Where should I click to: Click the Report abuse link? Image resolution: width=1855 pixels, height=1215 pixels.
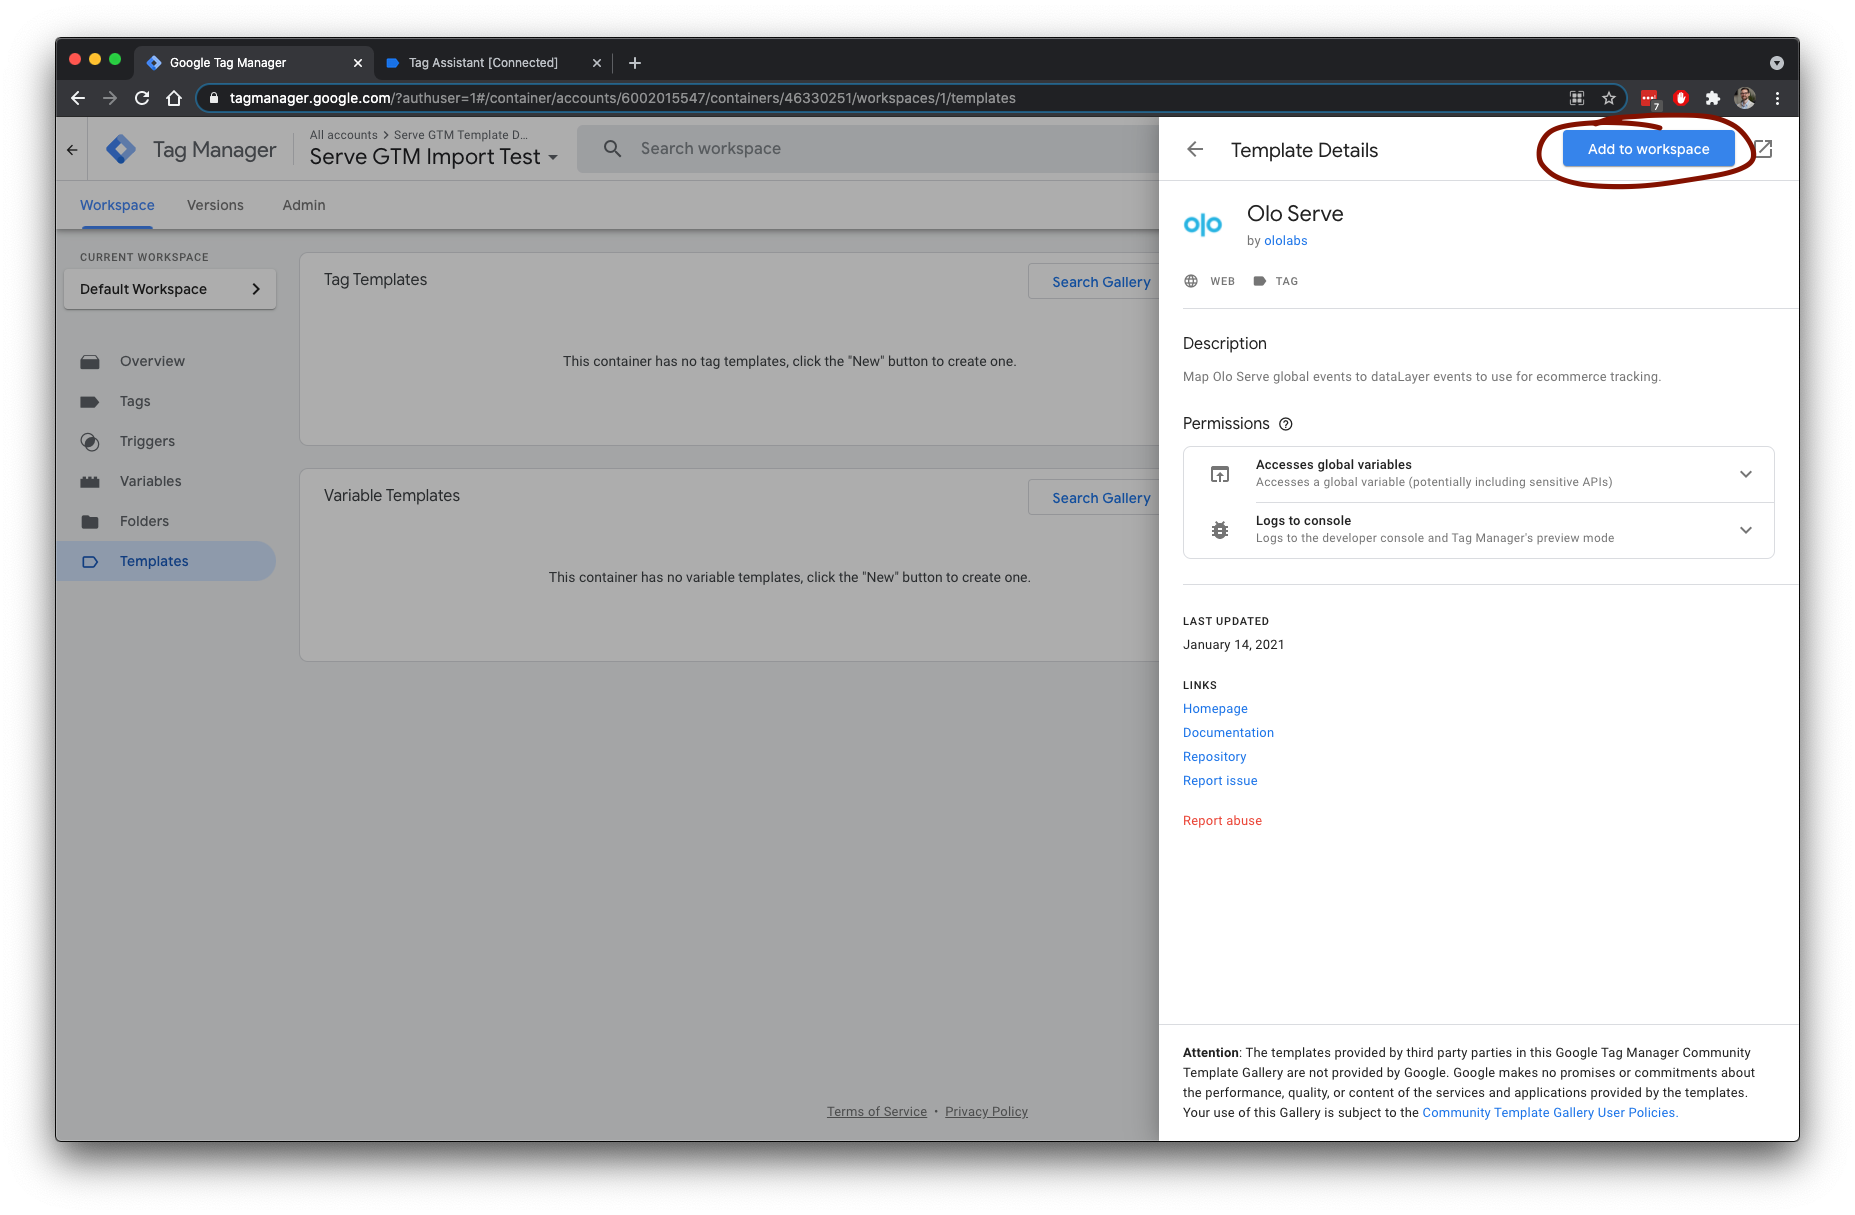[1222, 821]
